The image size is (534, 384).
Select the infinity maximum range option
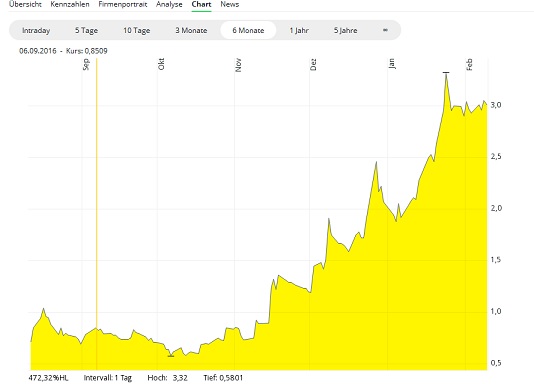click(385, 30)
